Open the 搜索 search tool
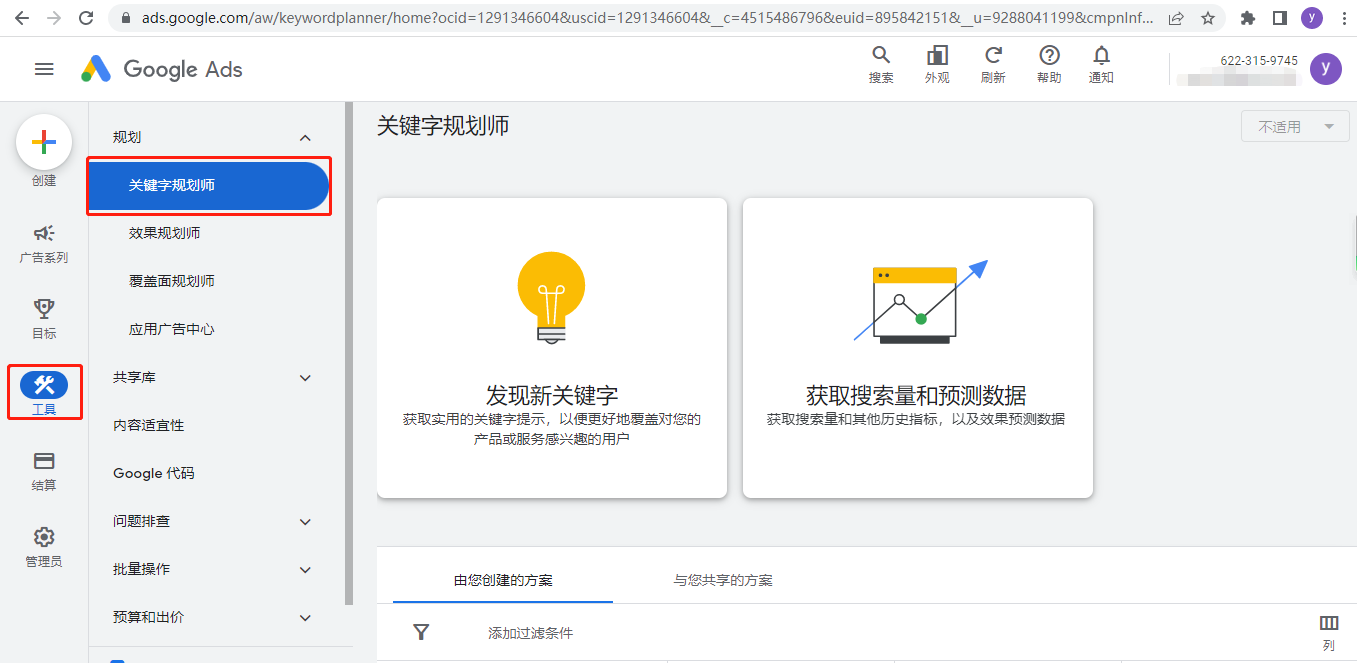1357x663 pixels. [881, 64]
